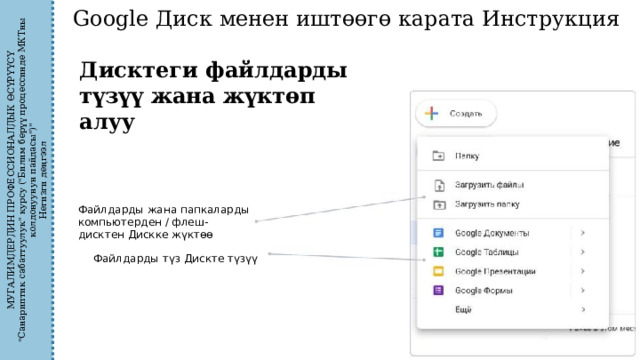This screenshot has width=640, height=360.
Task: Expand Google Таблицы submenu arrow
Action: click(583, 252)
